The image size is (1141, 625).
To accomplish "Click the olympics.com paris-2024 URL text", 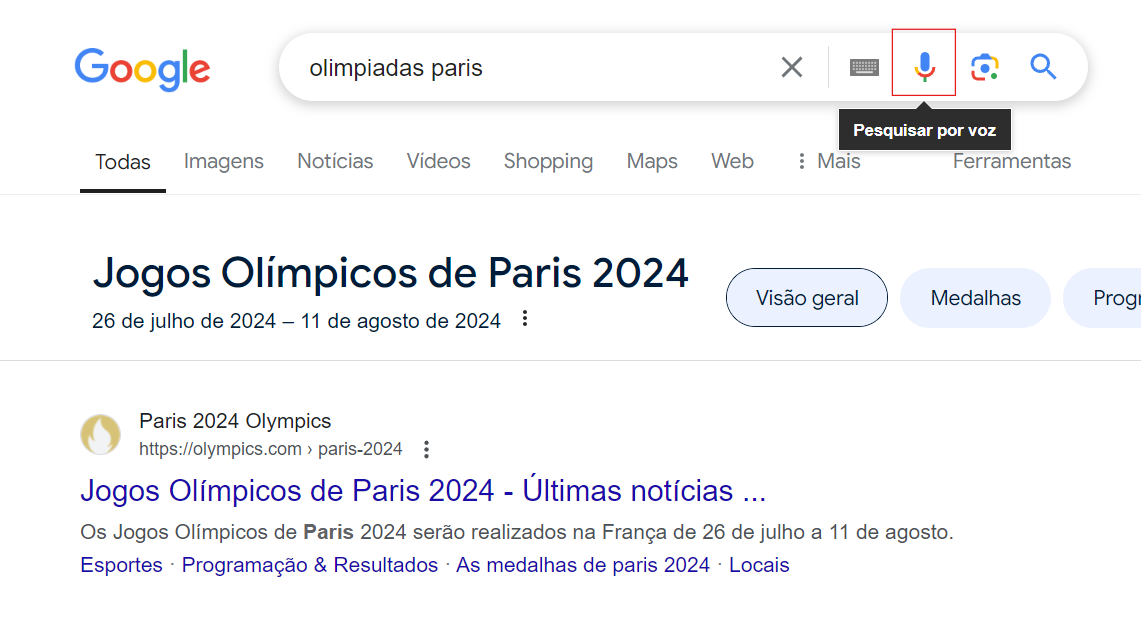I will (271, 449).
